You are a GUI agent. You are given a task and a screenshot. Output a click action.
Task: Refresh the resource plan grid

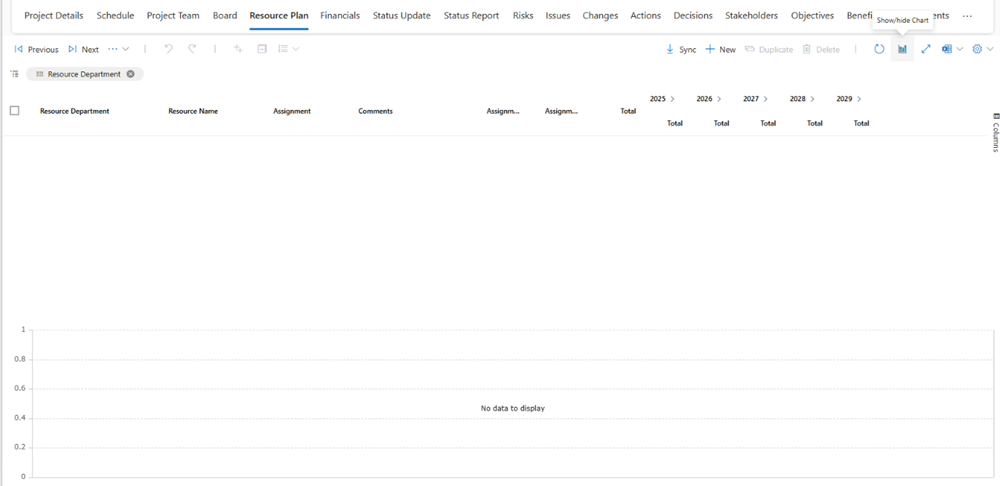click(879, 49)
